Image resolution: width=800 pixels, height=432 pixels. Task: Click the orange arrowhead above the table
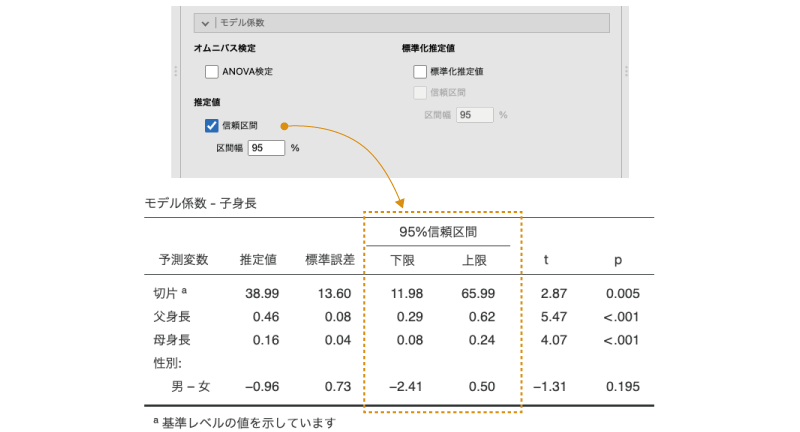pos(400,203)
